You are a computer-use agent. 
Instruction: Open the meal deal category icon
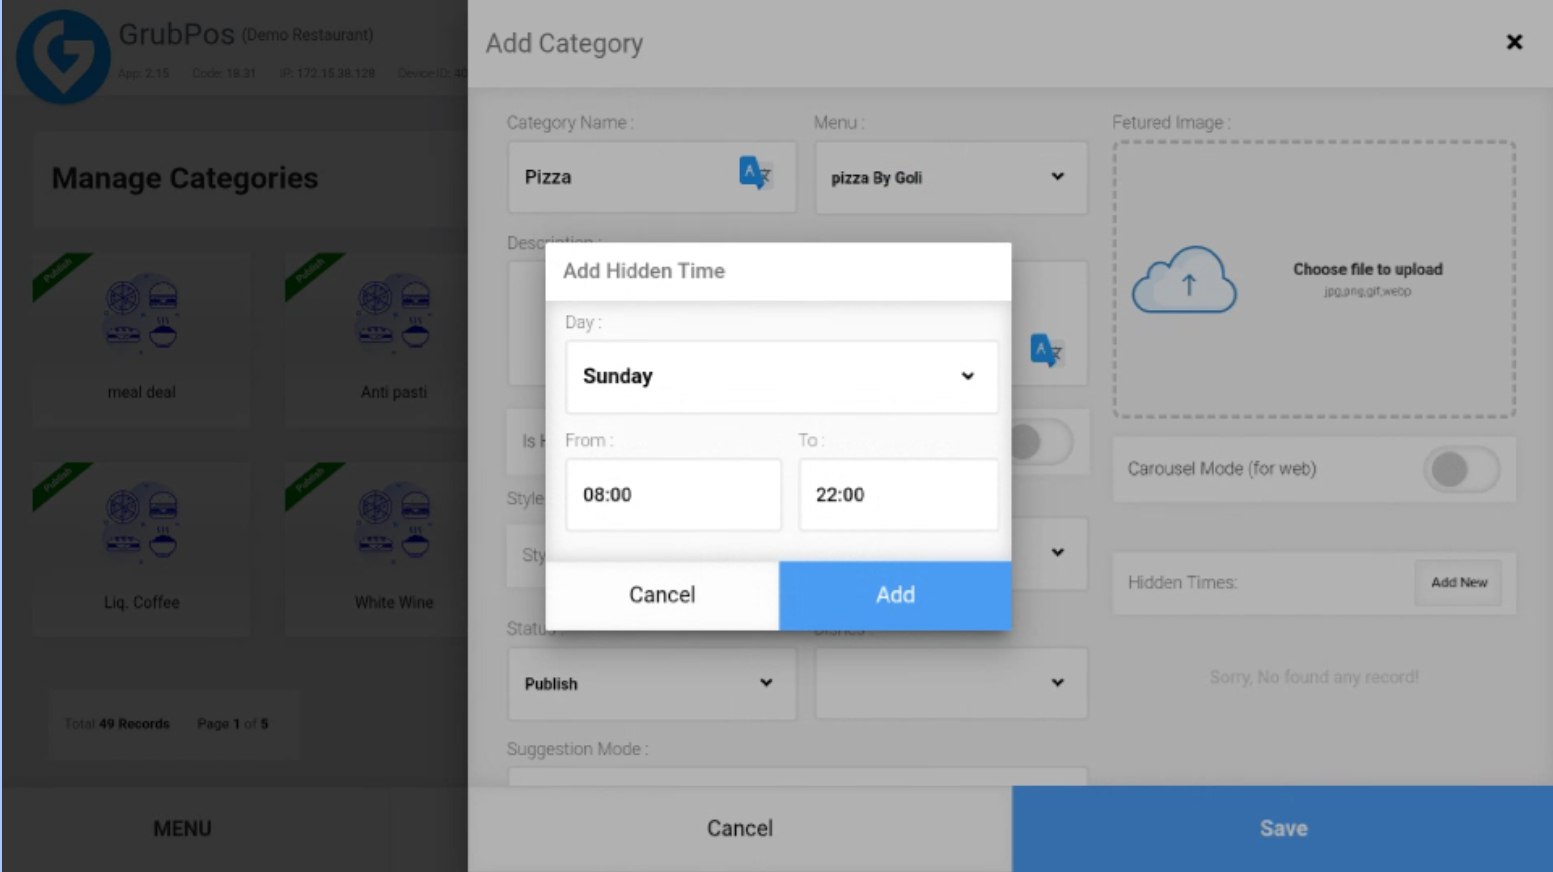(142, 312)
